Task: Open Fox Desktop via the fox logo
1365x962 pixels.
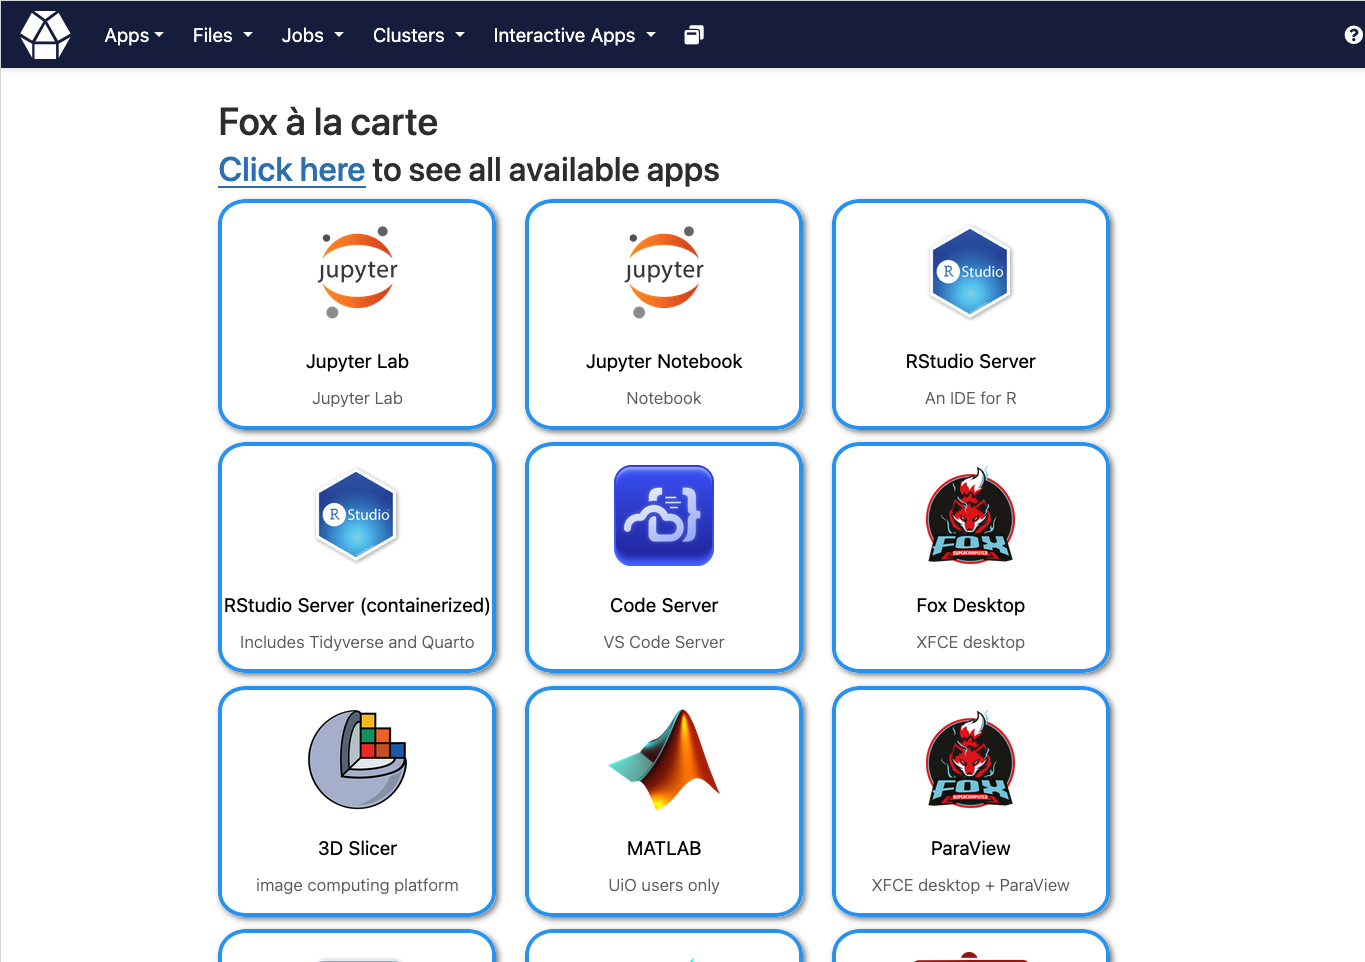Action: coord(970,515)
